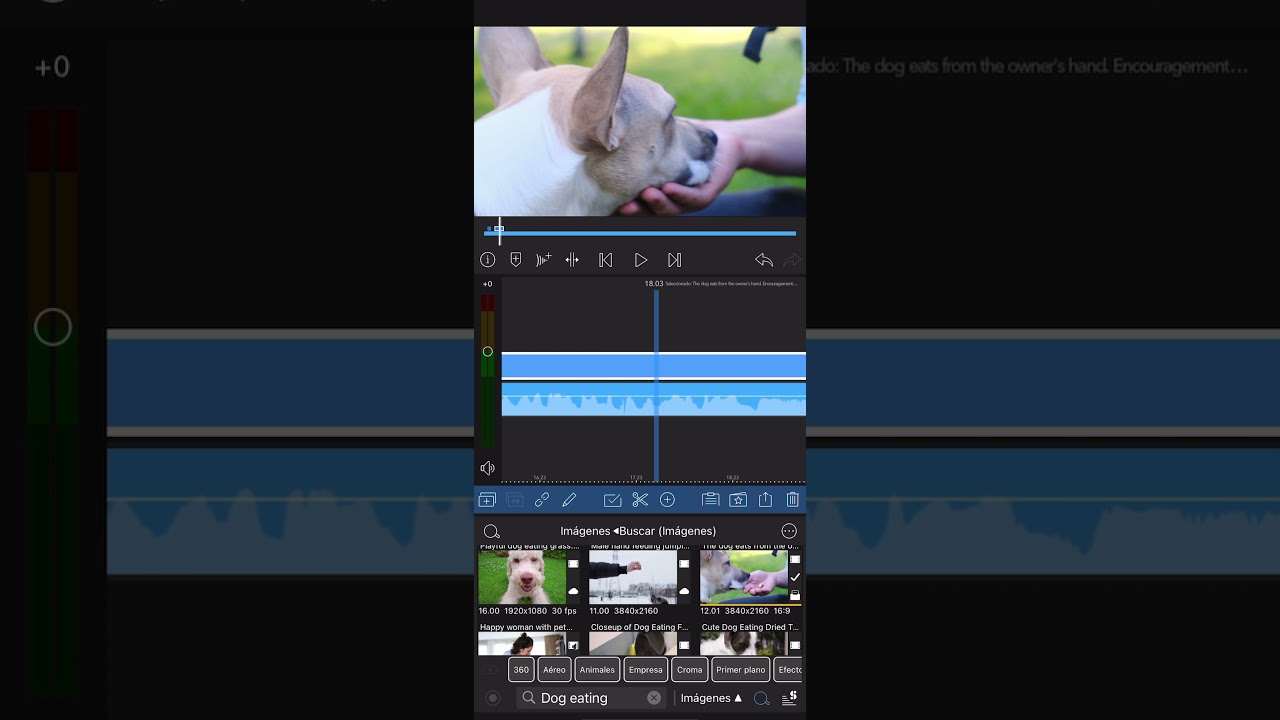The image size is (1280, 720).
Task: Download the Male hand feeding clip cloud icon
Action: point(684,592)
